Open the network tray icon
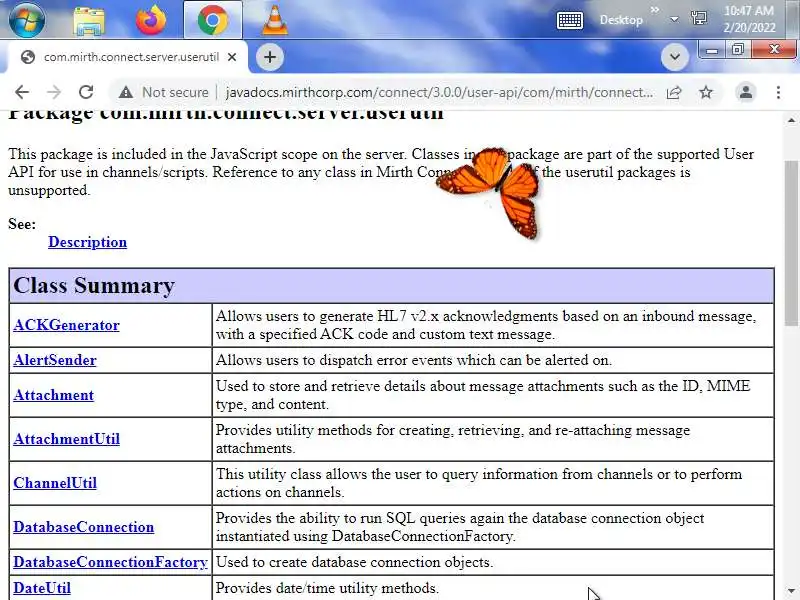This screenshot has width=800, height=600. tap(698, 19)
